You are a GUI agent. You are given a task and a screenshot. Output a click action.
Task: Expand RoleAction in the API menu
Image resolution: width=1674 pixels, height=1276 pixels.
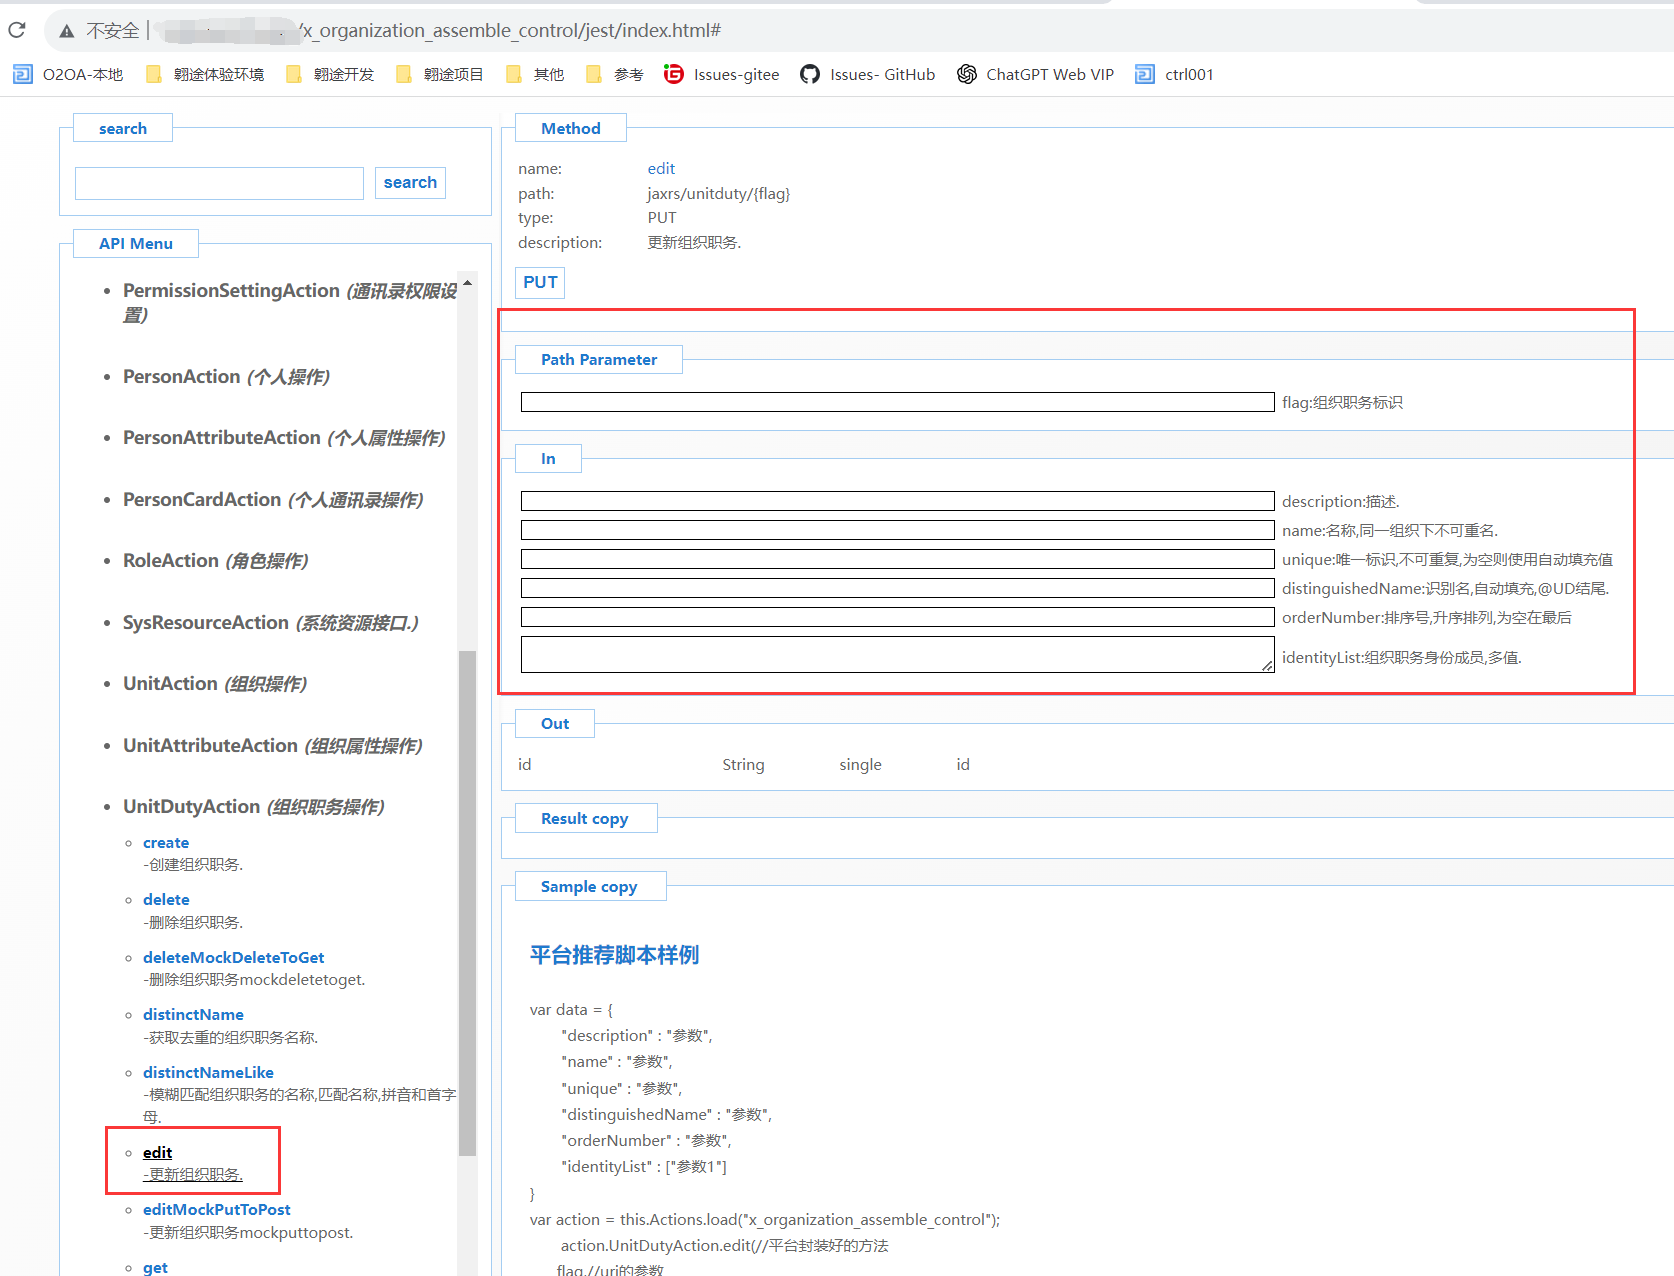(214, 561)
